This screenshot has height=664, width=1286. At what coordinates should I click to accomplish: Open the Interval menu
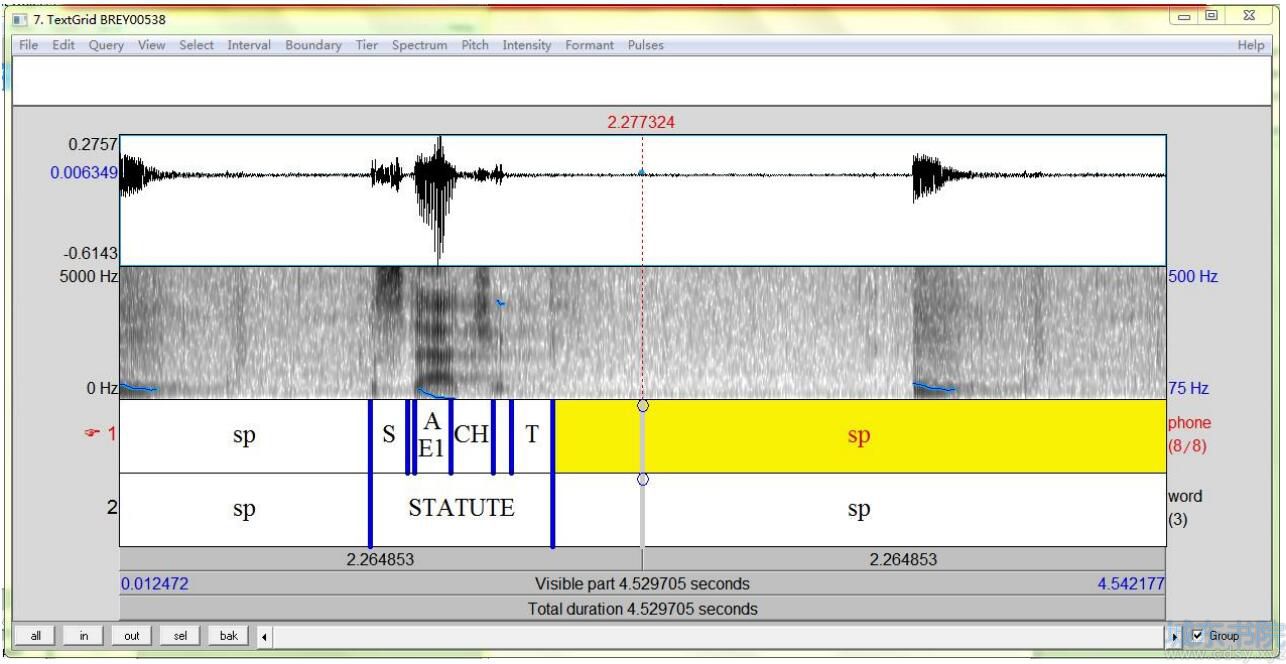[249, 45]
